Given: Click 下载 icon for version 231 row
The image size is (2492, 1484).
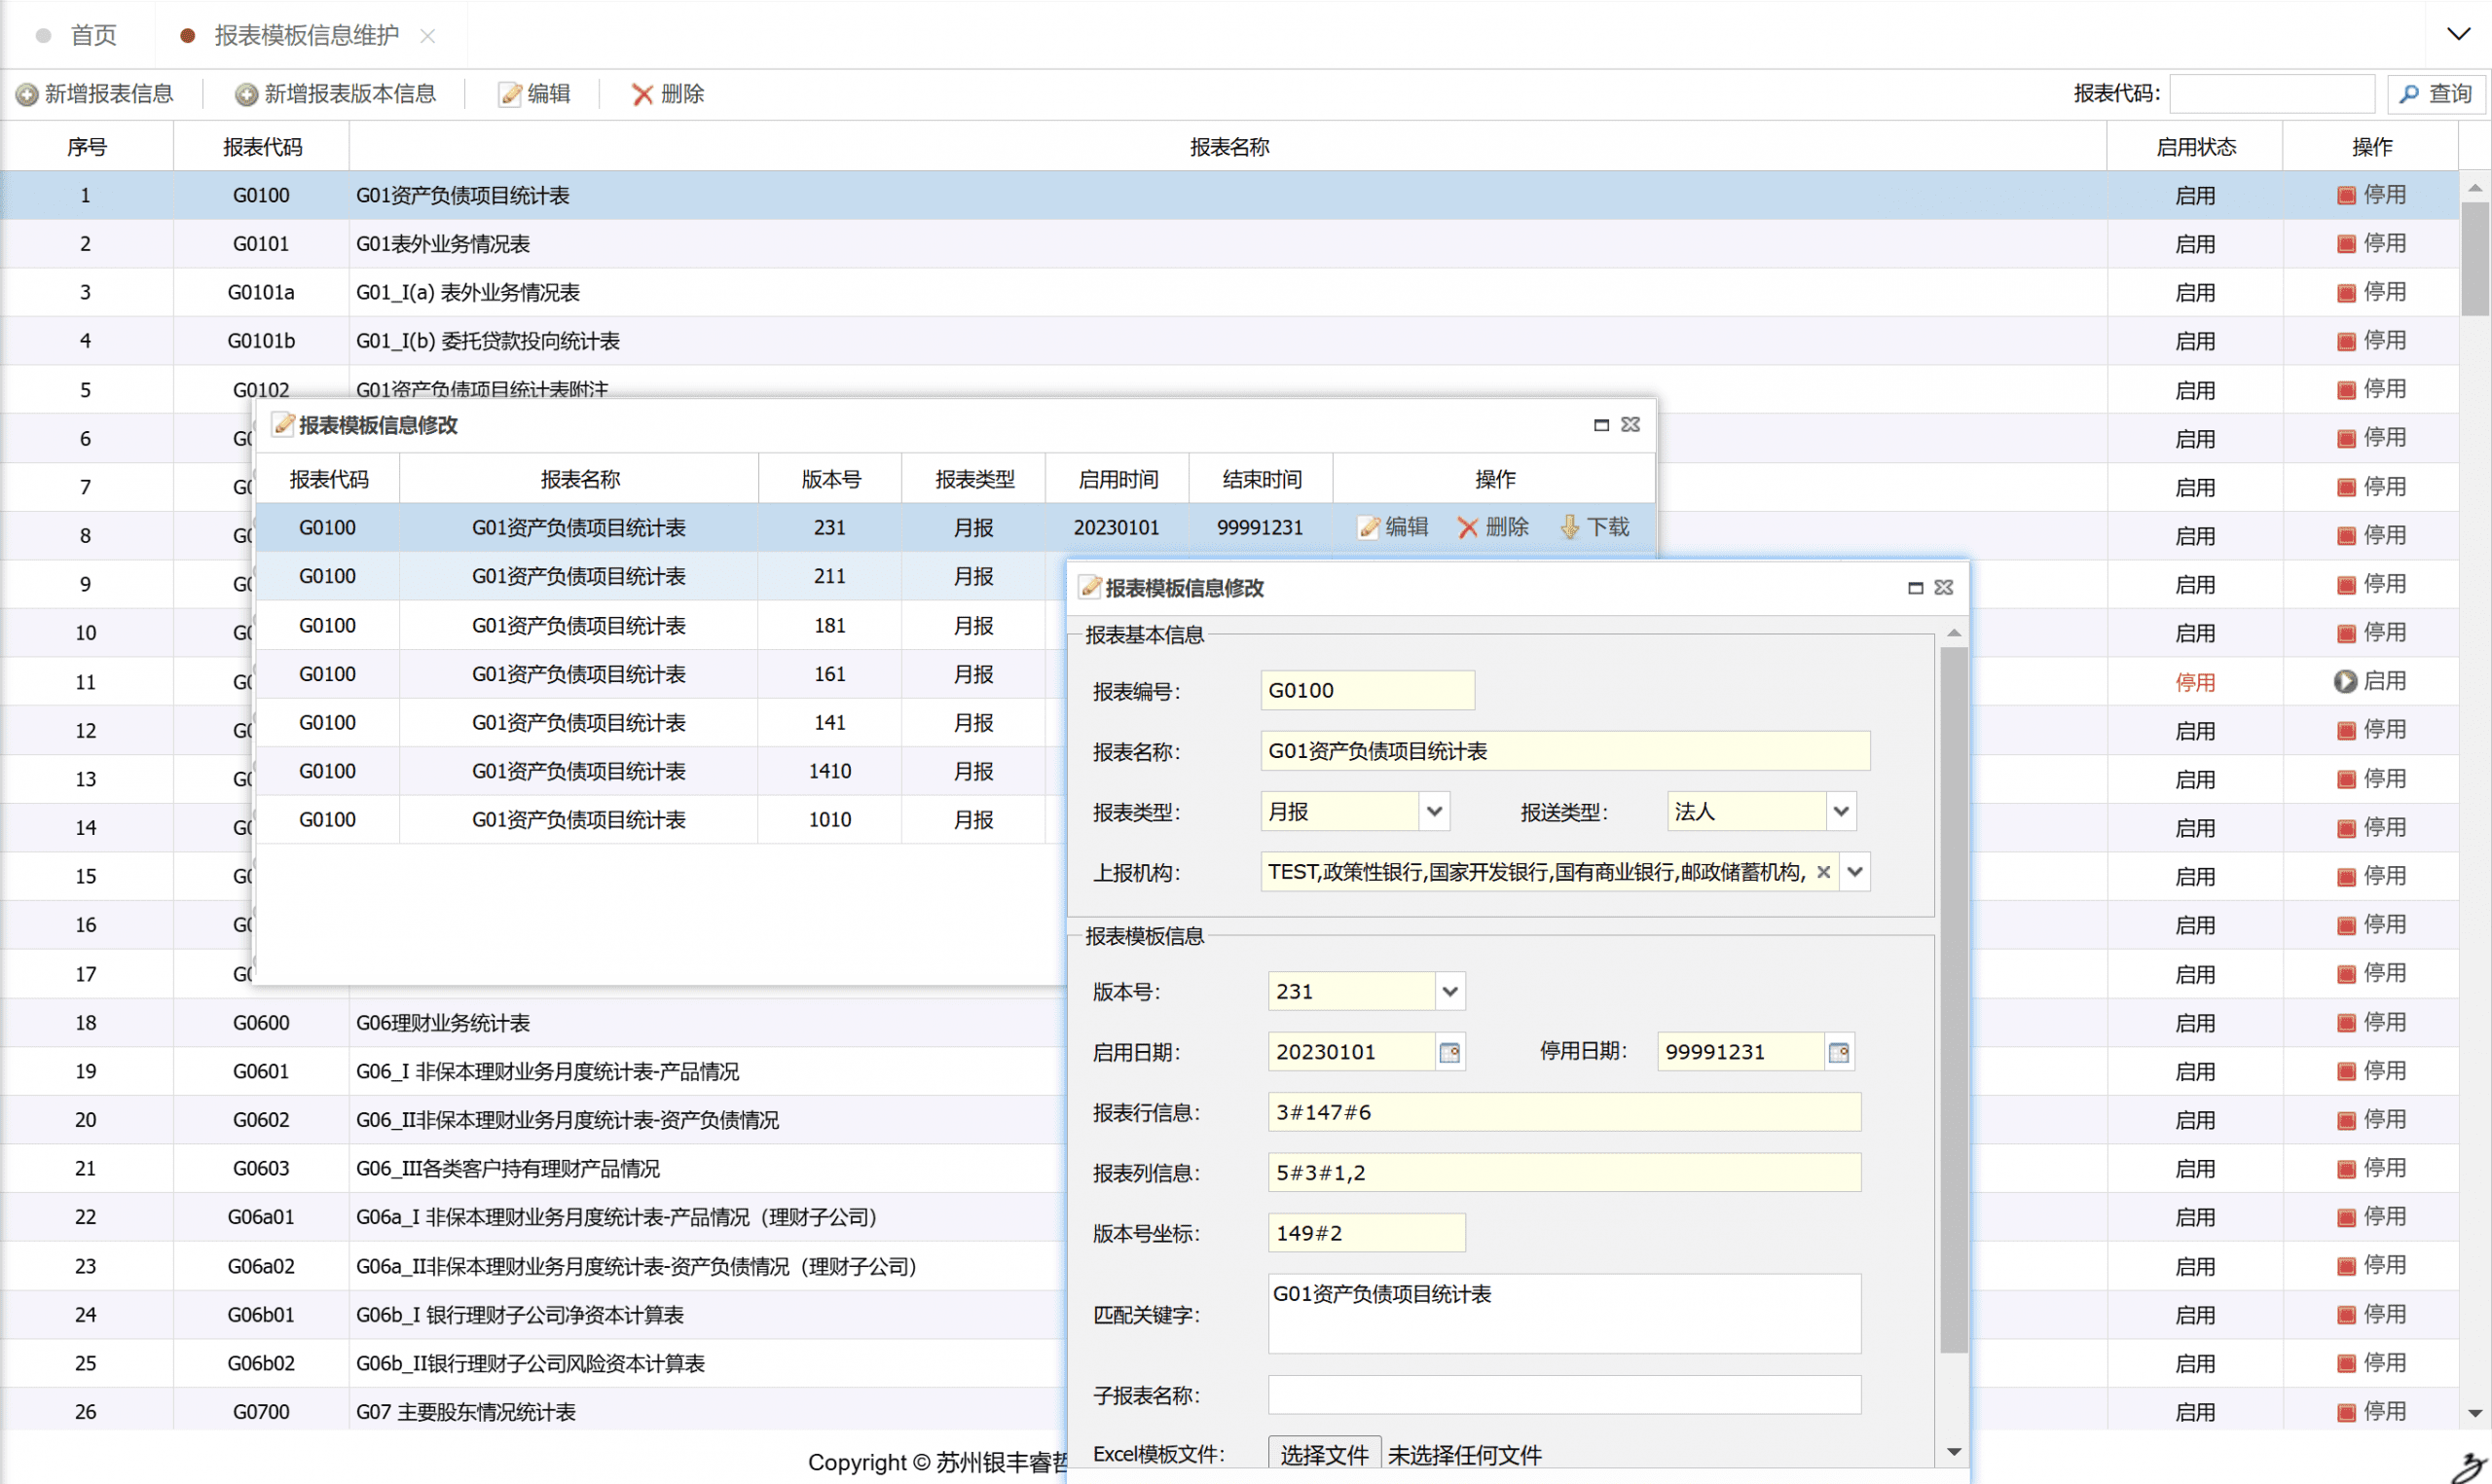Looking at the screenshot, I should tap(1571, 527).
